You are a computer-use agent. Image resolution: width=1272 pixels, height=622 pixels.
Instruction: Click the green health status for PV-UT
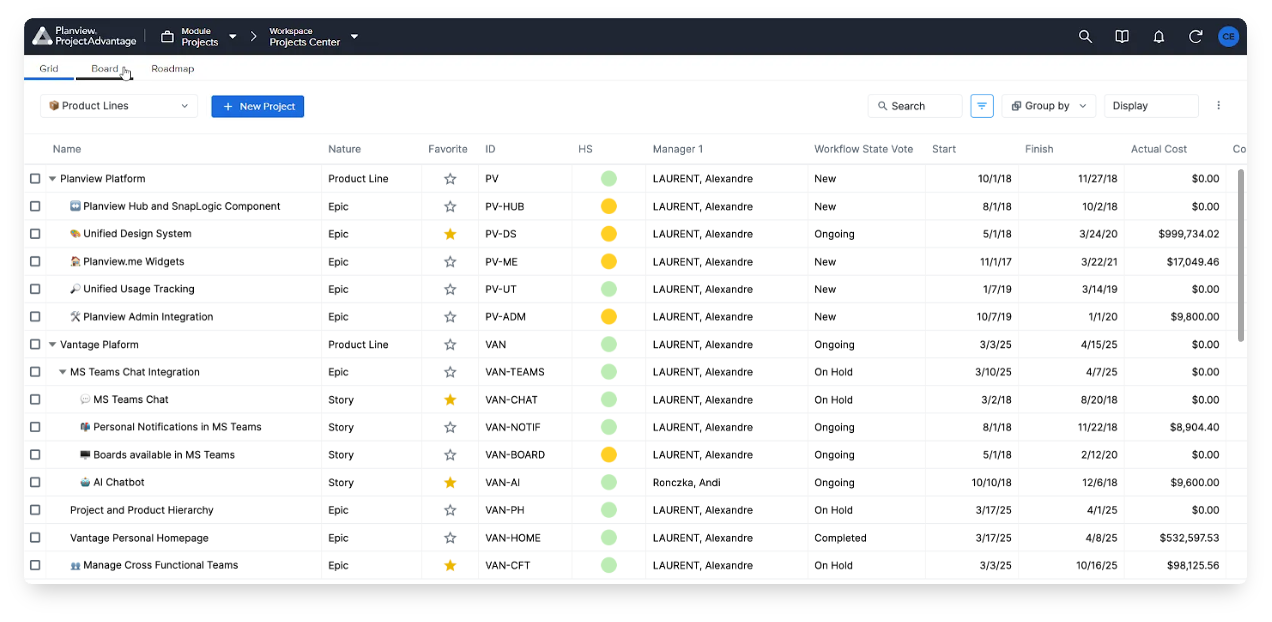[609, 289]
